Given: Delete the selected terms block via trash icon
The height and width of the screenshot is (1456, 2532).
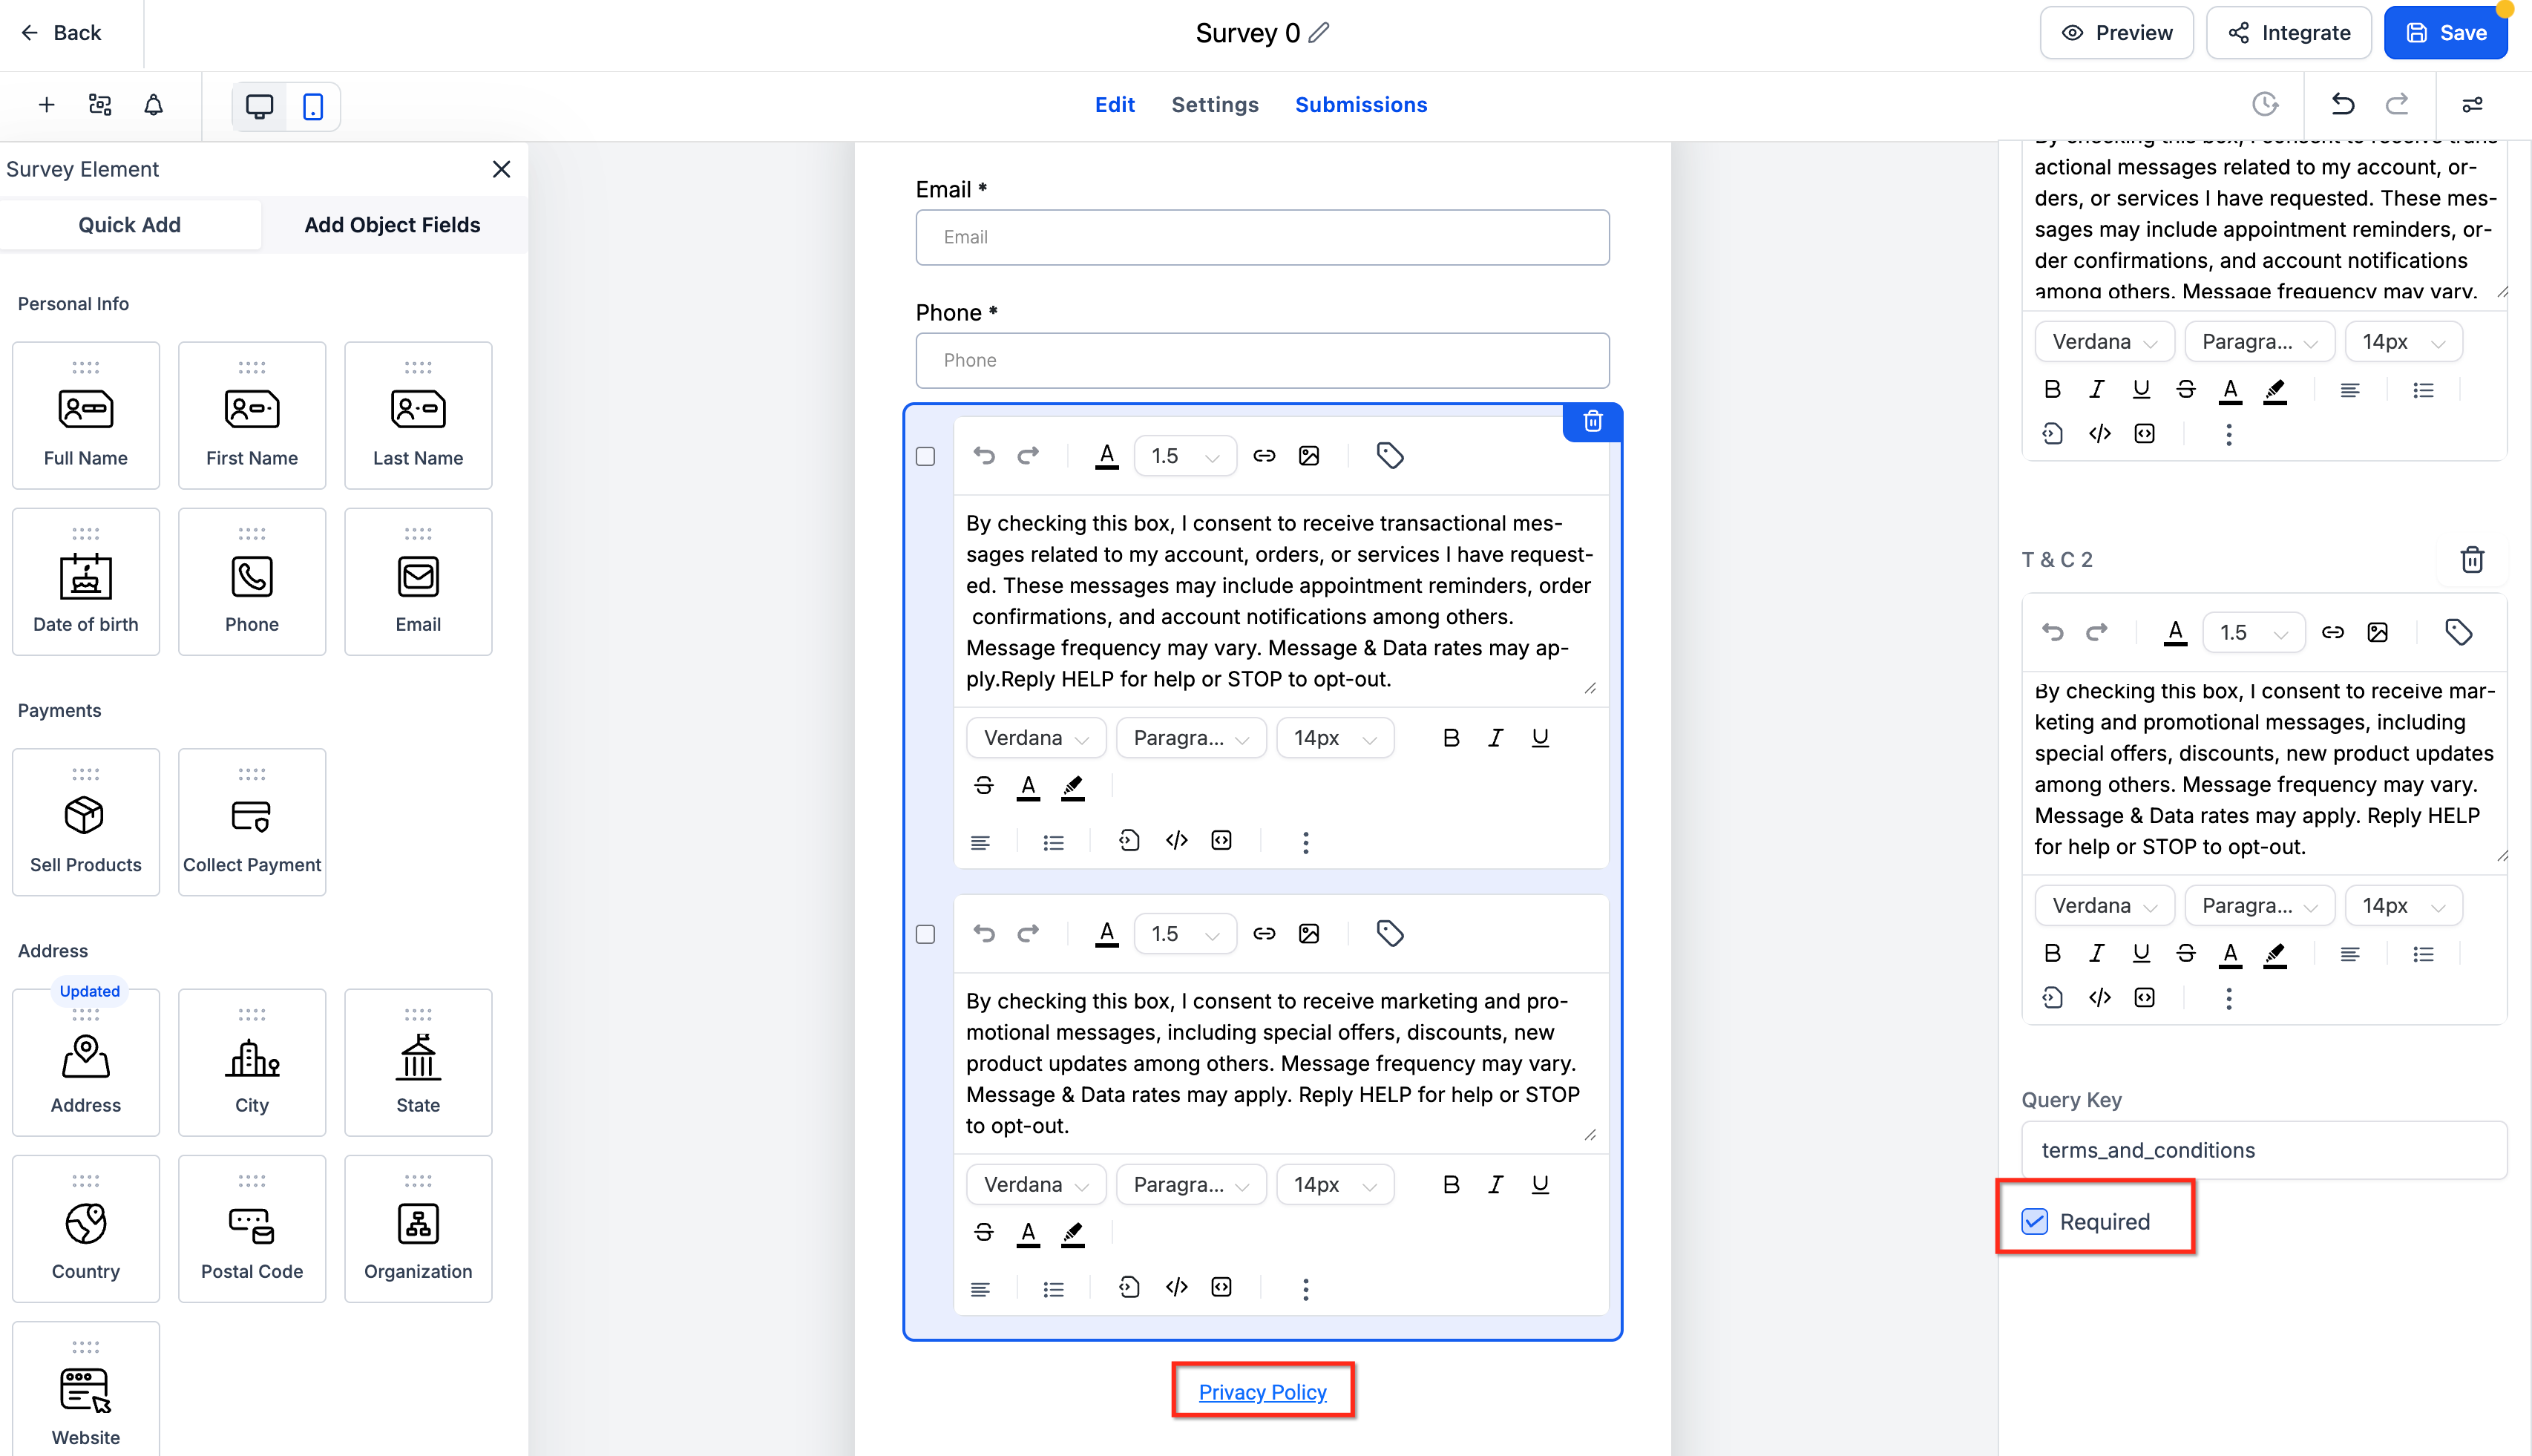Looking at the screenshot, I should coord(1592,422).
